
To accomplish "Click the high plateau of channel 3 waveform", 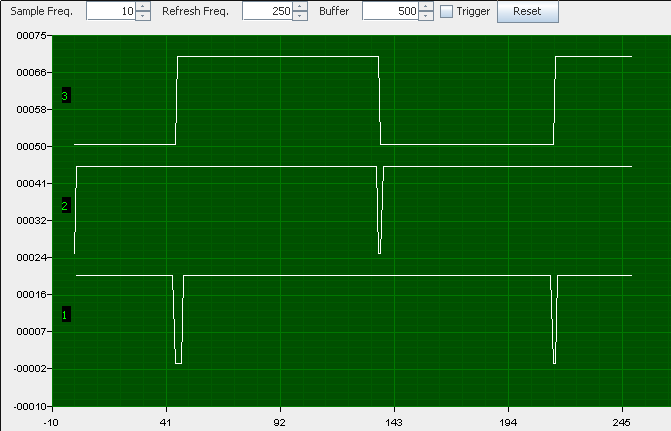I will pos(278,56).
